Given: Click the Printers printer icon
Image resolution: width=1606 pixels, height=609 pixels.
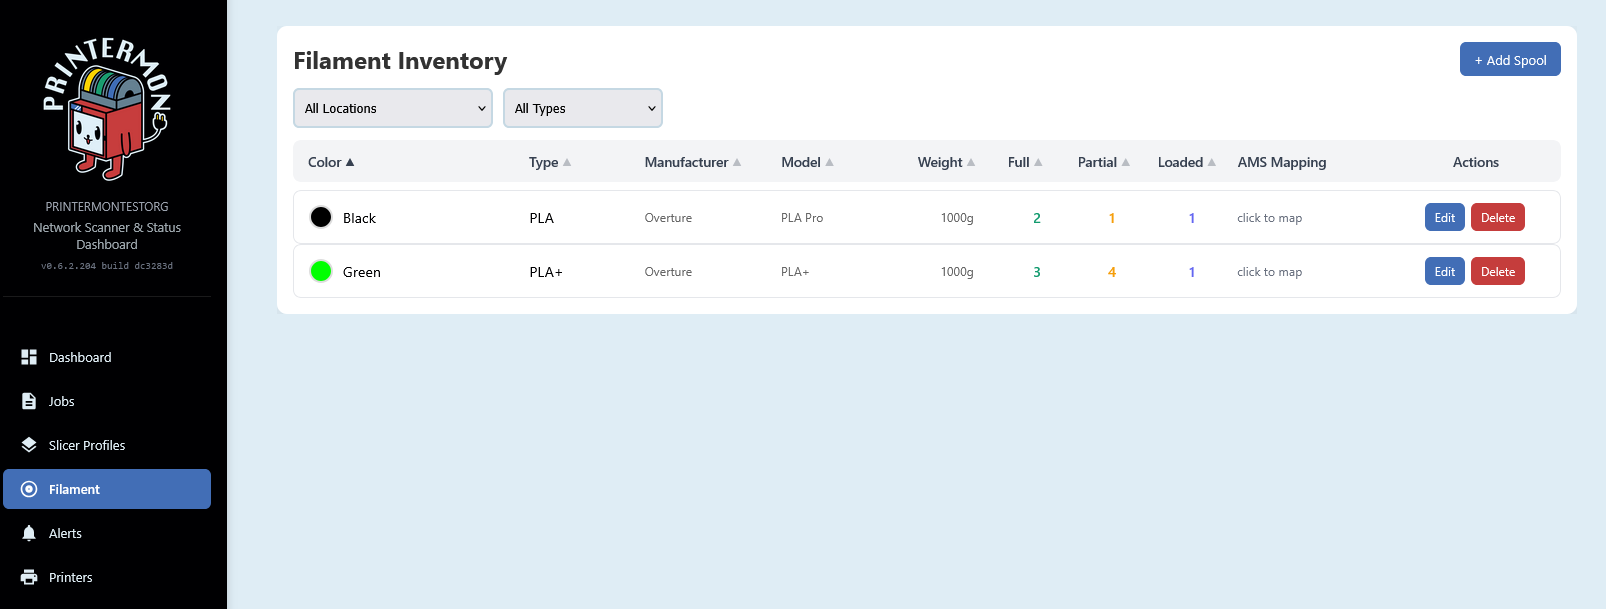Looking at the screenshot, I should (29, 577).
